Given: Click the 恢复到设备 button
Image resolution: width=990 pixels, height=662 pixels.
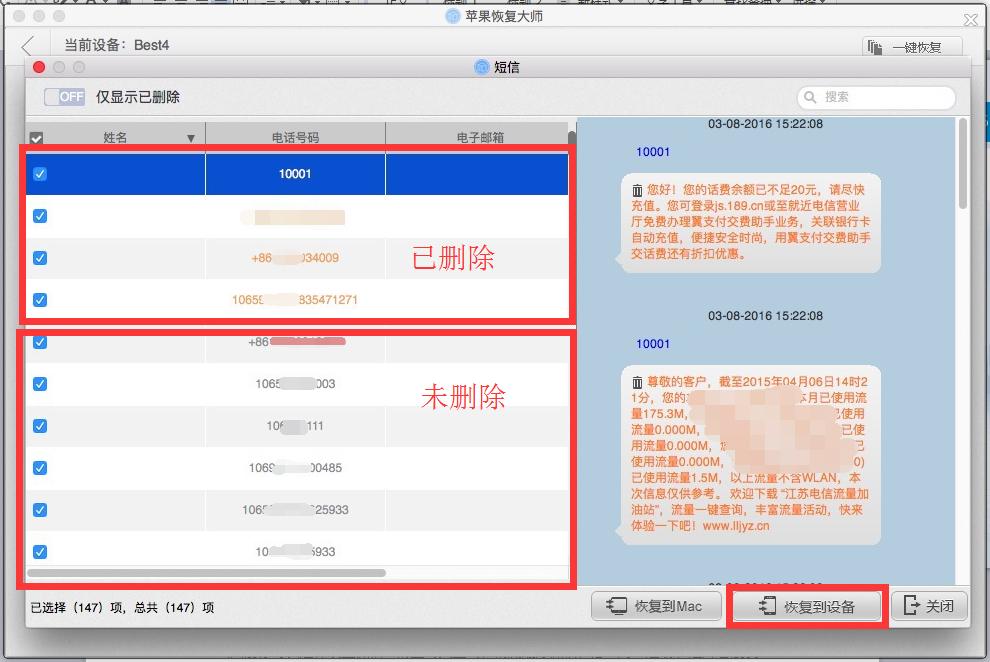Looking at the screenshot, I should (806, 605).
